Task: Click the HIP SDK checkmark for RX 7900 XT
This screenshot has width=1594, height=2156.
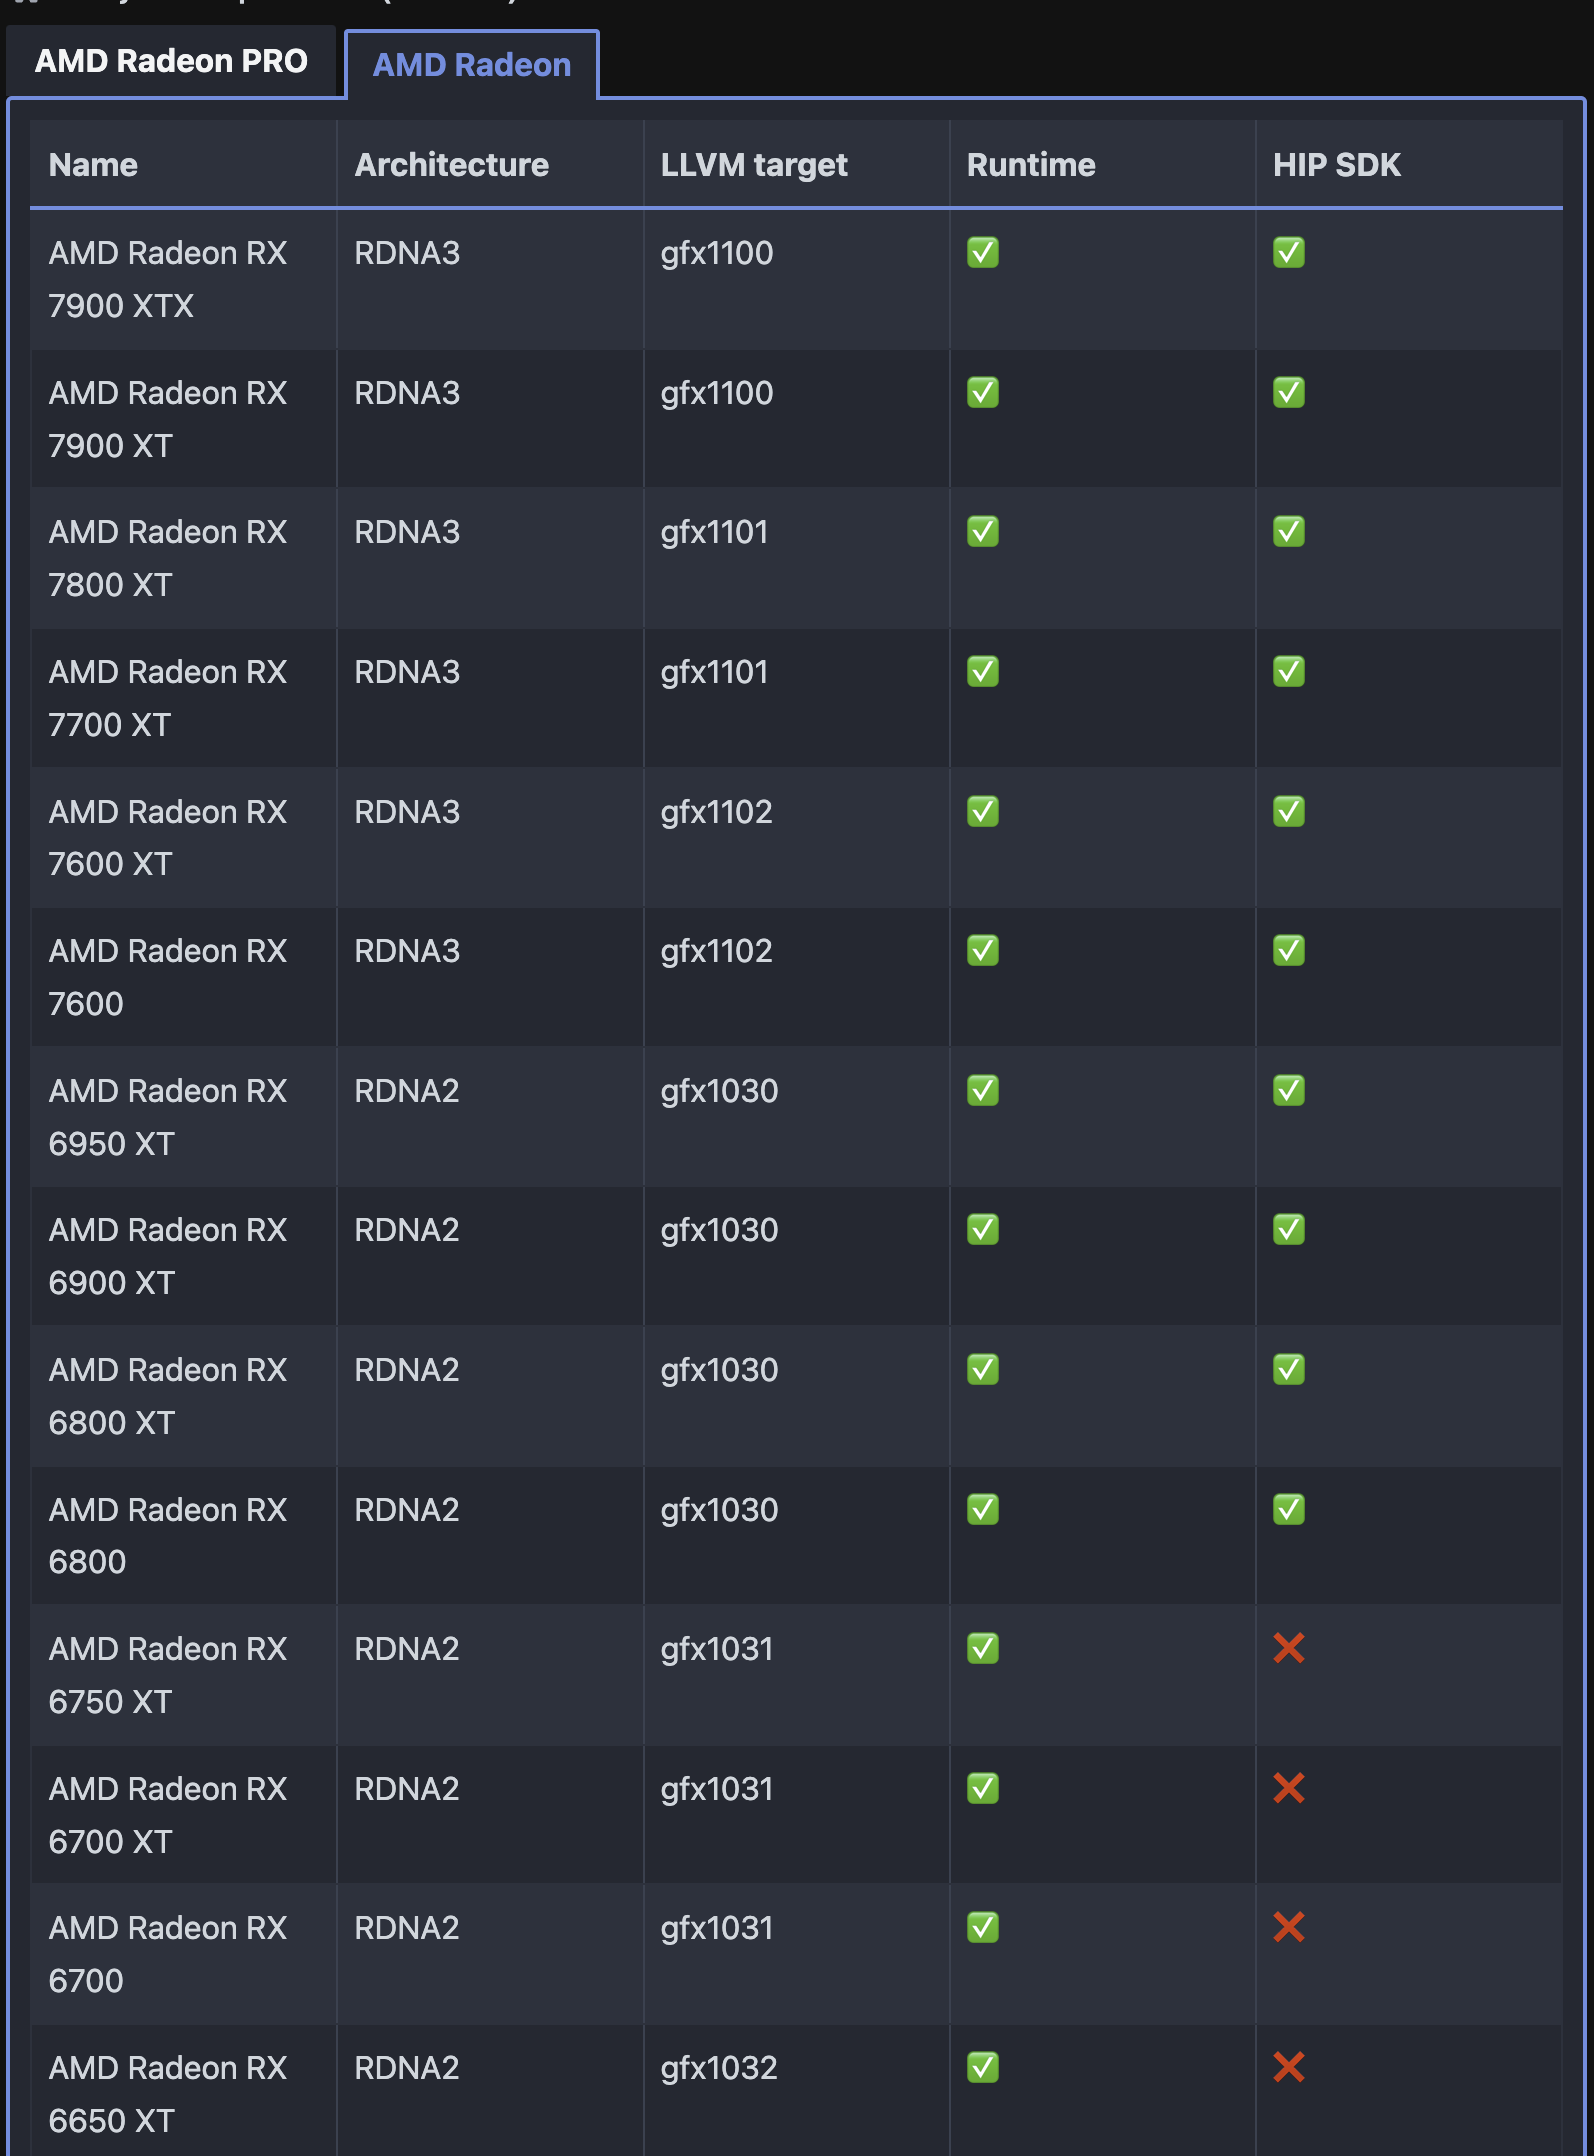Action: [x=1288, y=393]
